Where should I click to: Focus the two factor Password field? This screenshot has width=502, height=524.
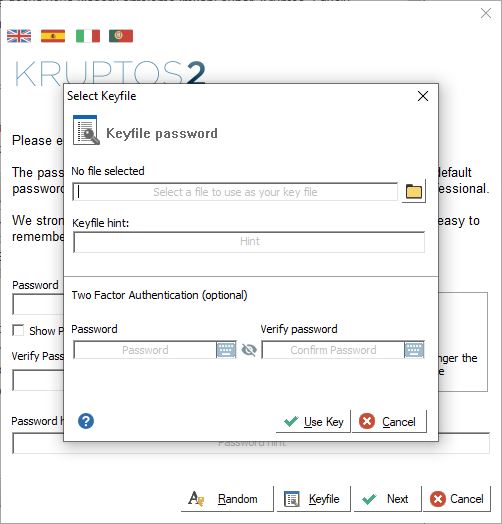(145, 350)
